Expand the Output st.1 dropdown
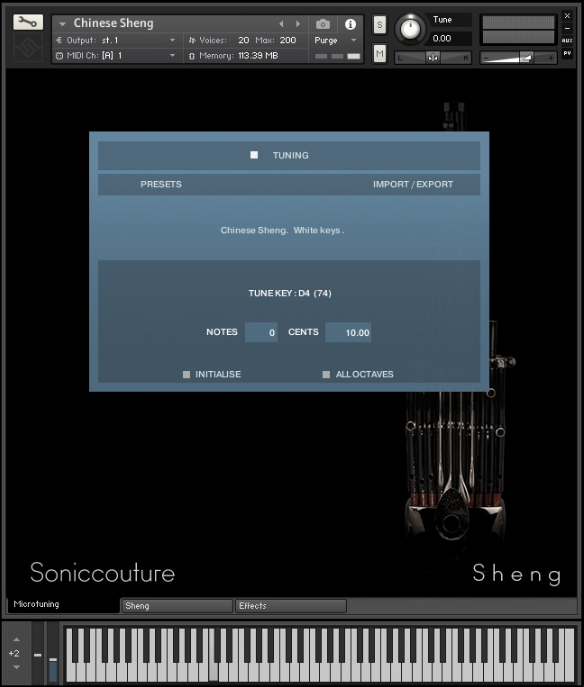 click(172, 40)
